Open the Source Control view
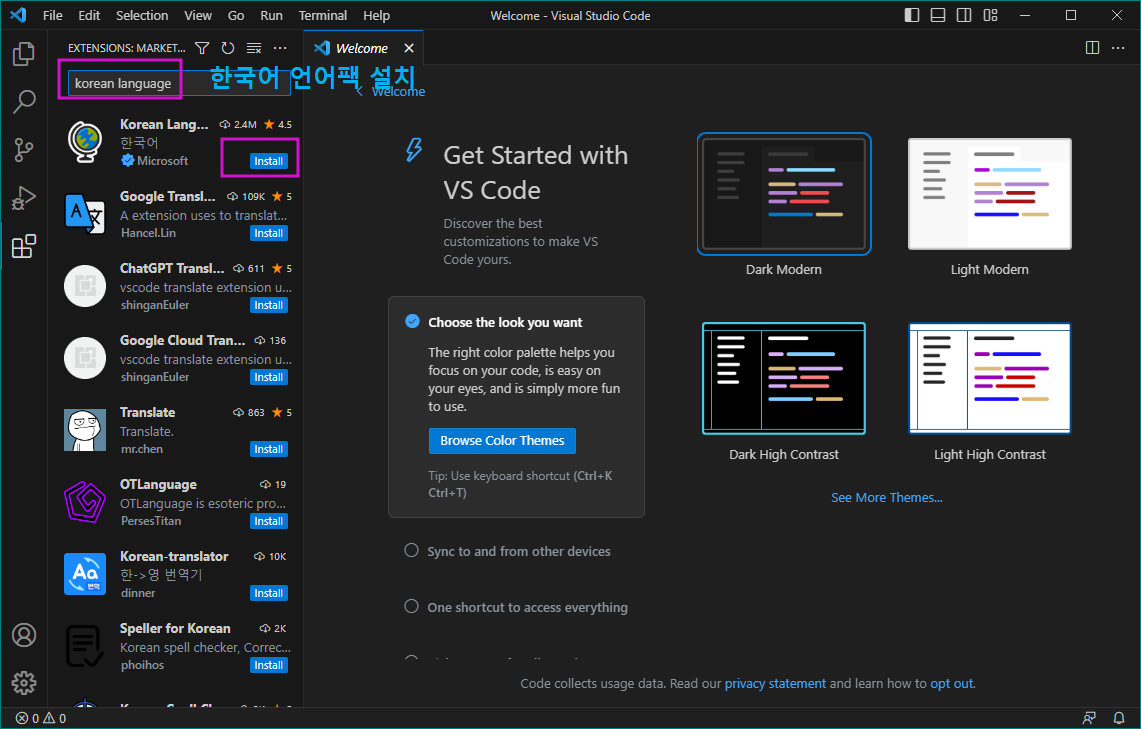1141x729 pixels. coord(23,150)
